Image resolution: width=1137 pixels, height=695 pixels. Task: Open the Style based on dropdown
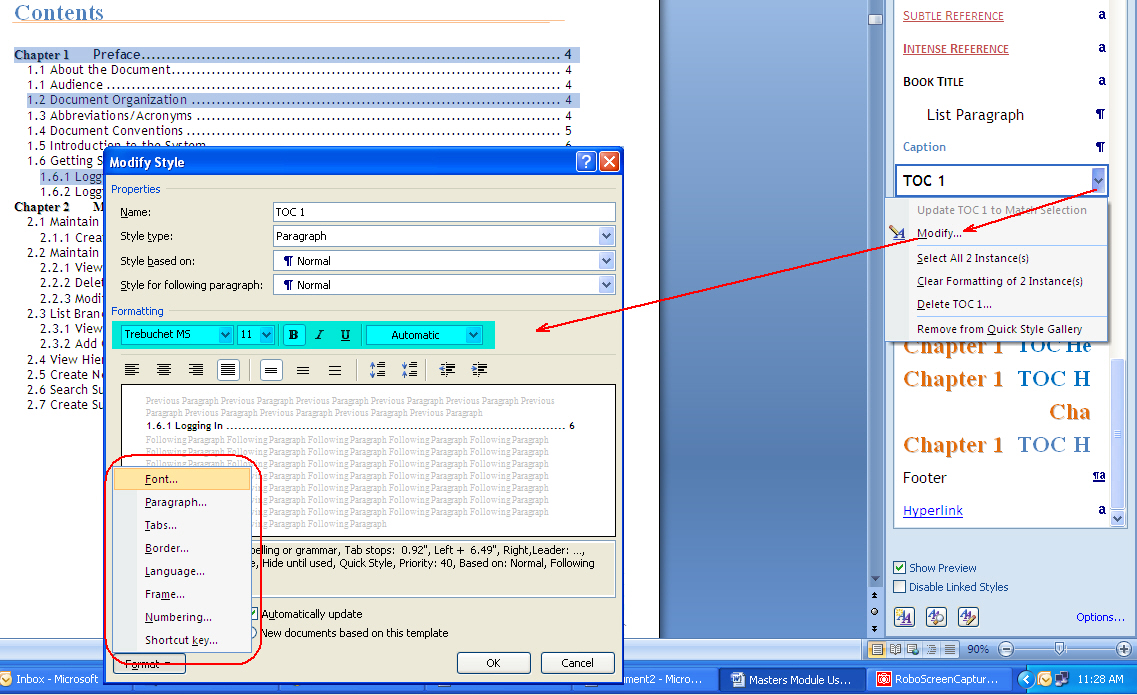(605, 260)
